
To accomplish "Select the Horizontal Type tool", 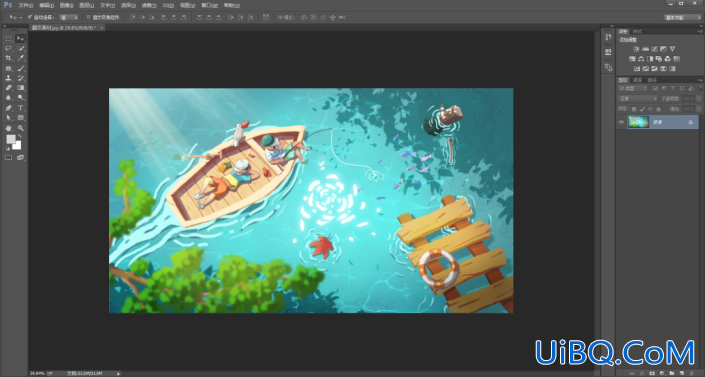I will tap(21, 108).
